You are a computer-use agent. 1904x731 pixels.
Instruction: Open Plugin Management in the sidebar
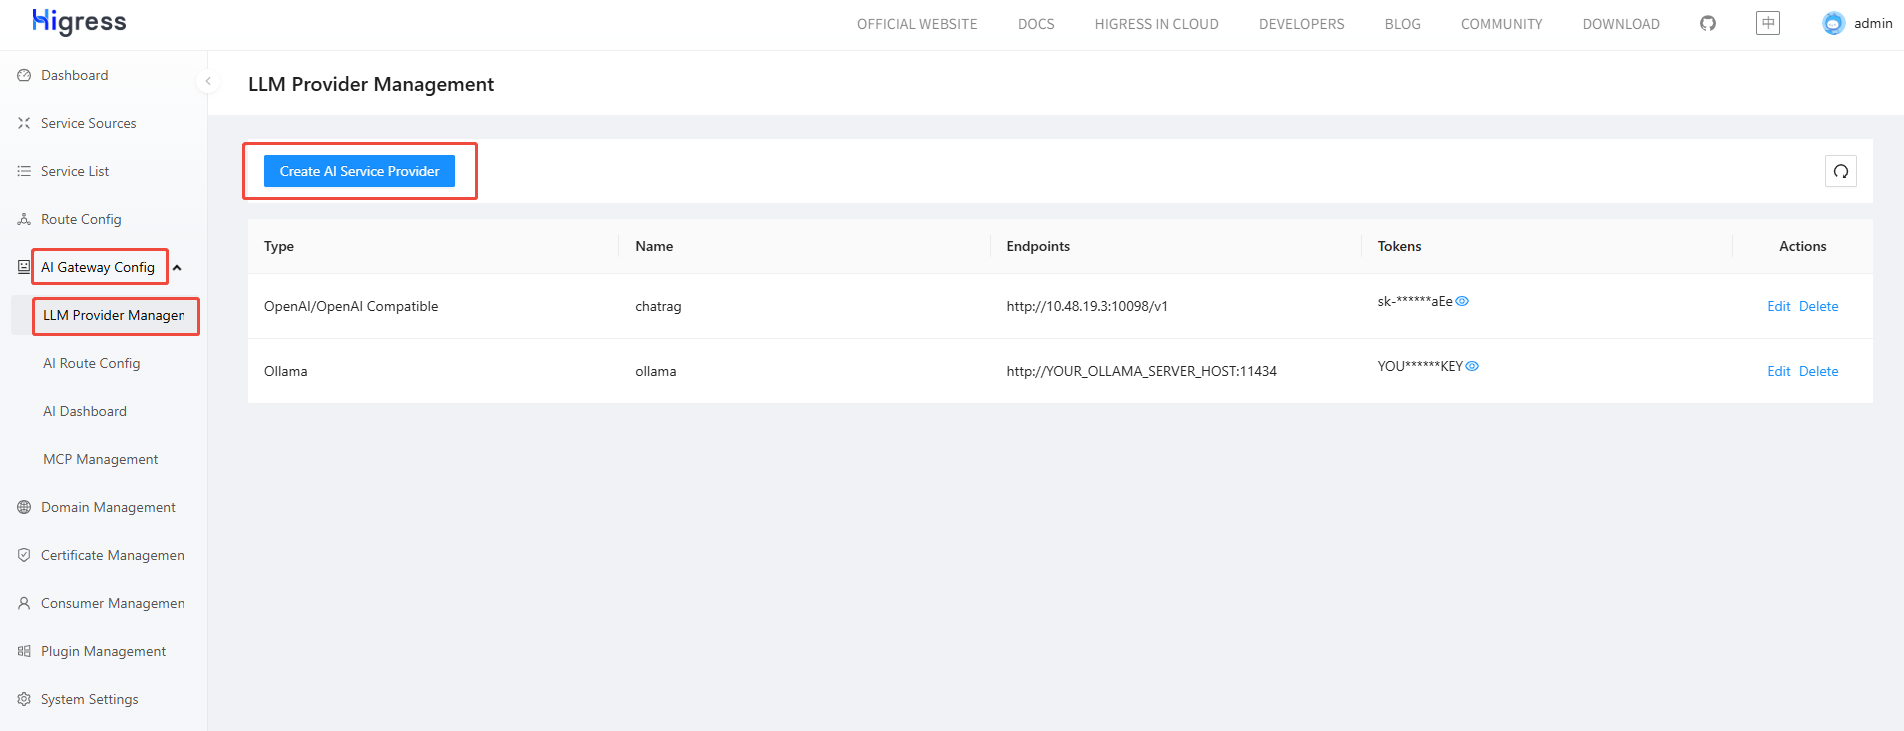point(103,651)
